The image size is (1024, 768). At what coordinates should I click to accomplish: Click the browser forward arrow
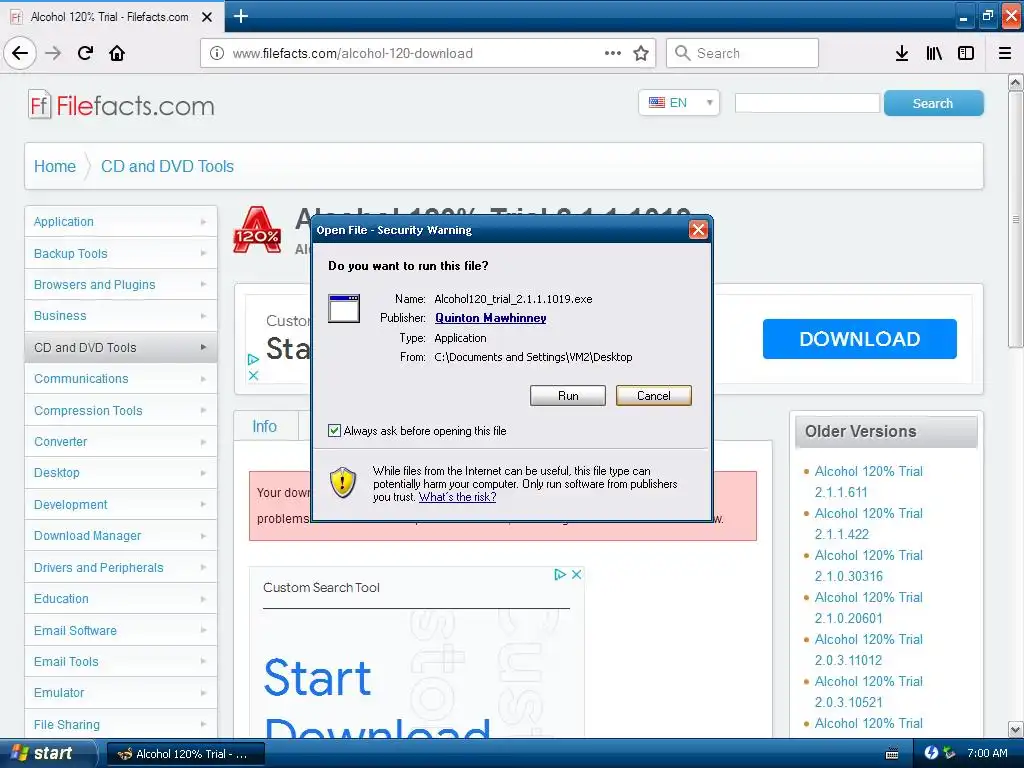[53, 53]
